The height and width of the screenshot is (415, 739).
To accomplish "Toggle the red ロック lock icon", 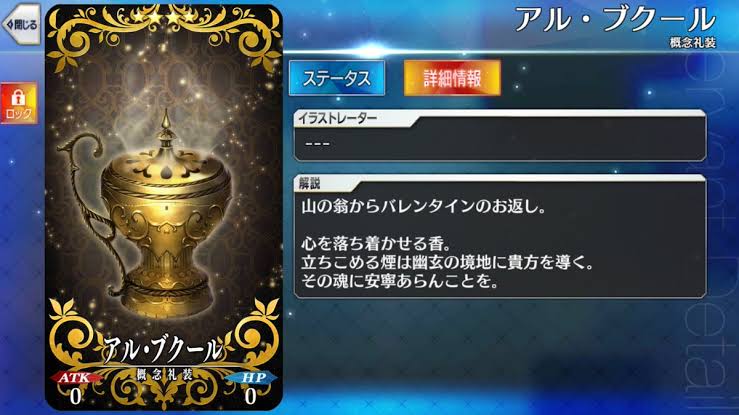I will 18,103.
